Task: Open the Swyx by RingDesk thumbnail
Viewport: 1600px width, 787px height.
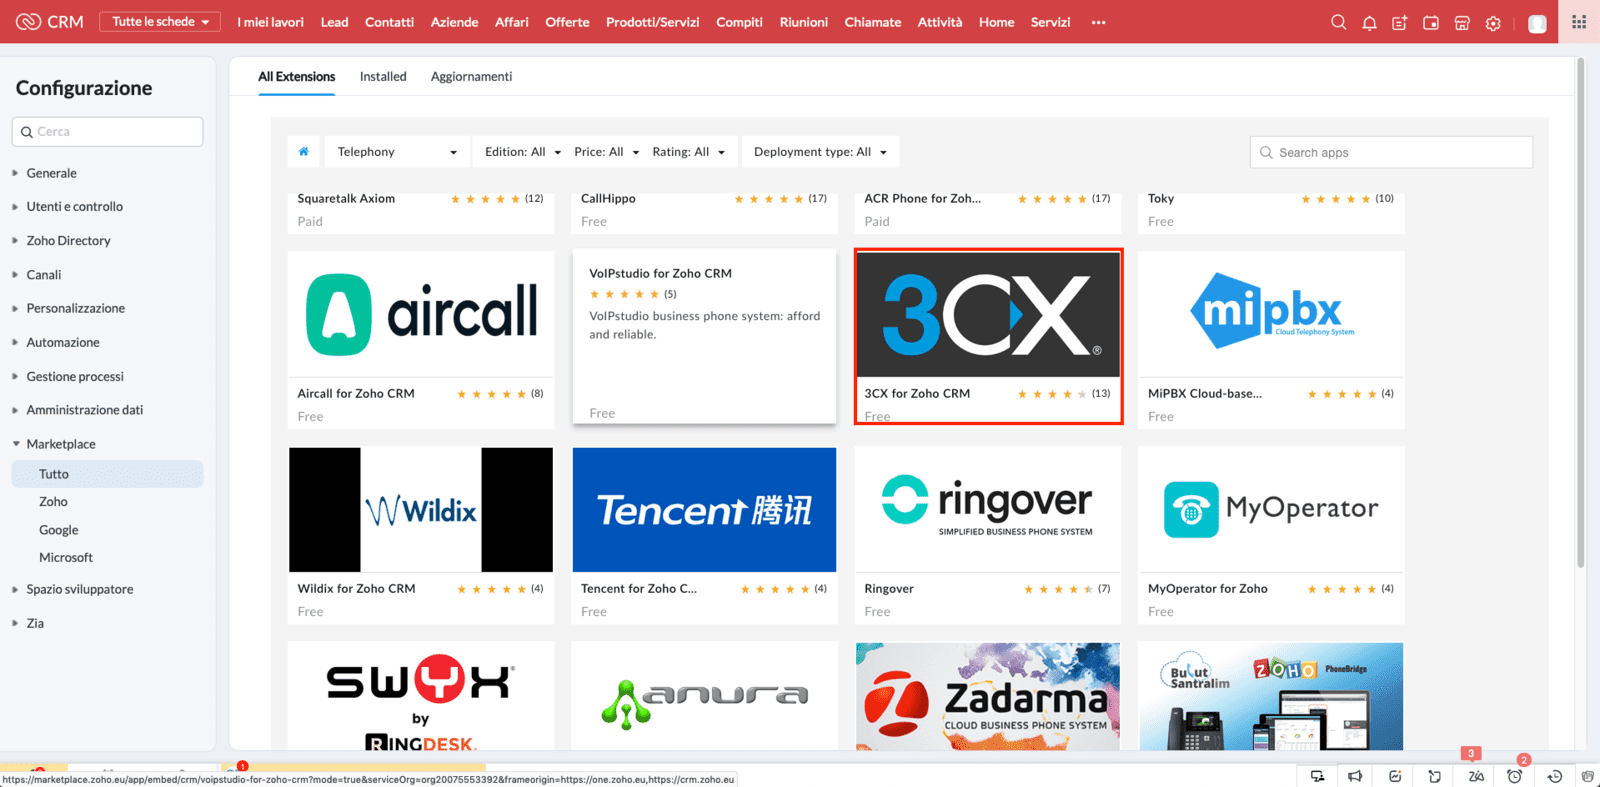Action: tap(421, 696)
